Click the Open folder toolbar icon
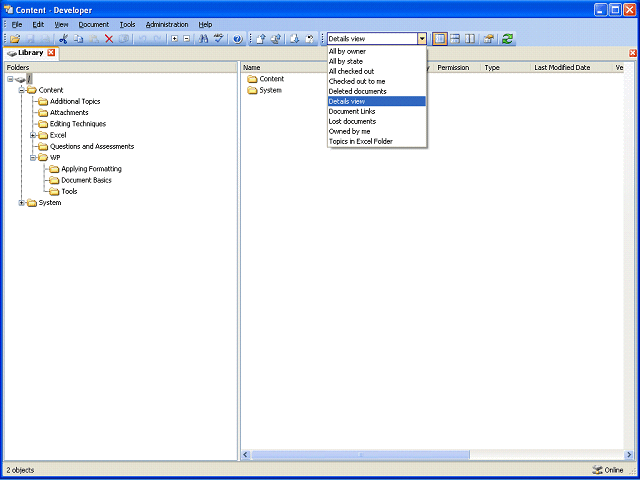640x480 pixels. pyautogui.click(x=15, y=39)
